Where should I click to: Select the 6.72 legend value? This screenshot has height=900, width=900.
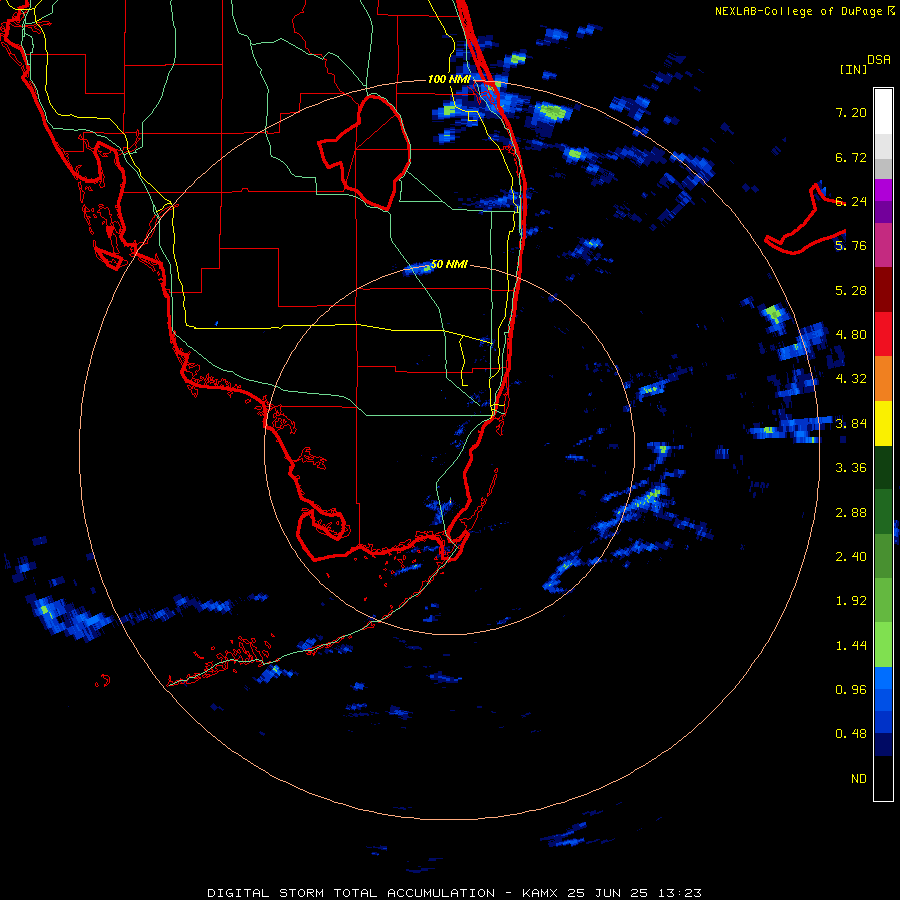[x=851, y=157]
